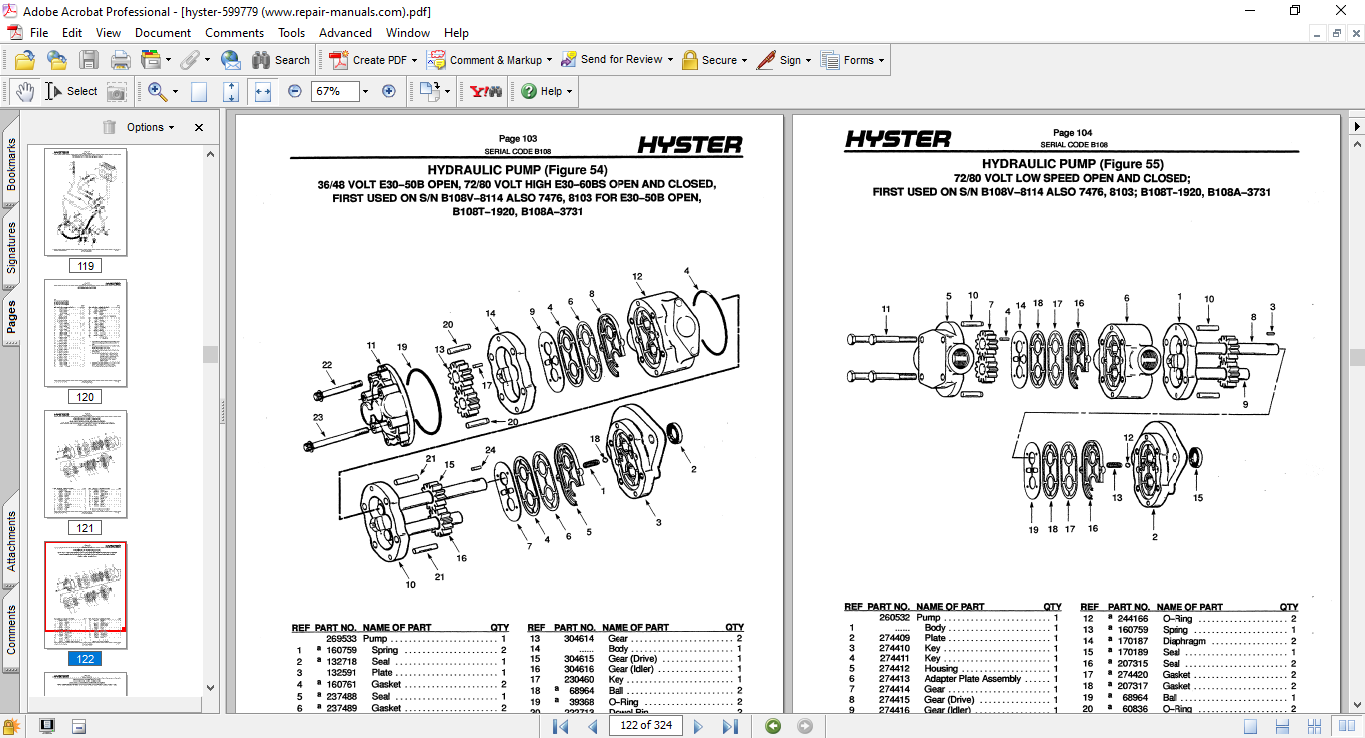Enable Continuous page layout
The height and width of the screenshot is (738, 1365).
pyautogui.click(x=1282, y=727)
